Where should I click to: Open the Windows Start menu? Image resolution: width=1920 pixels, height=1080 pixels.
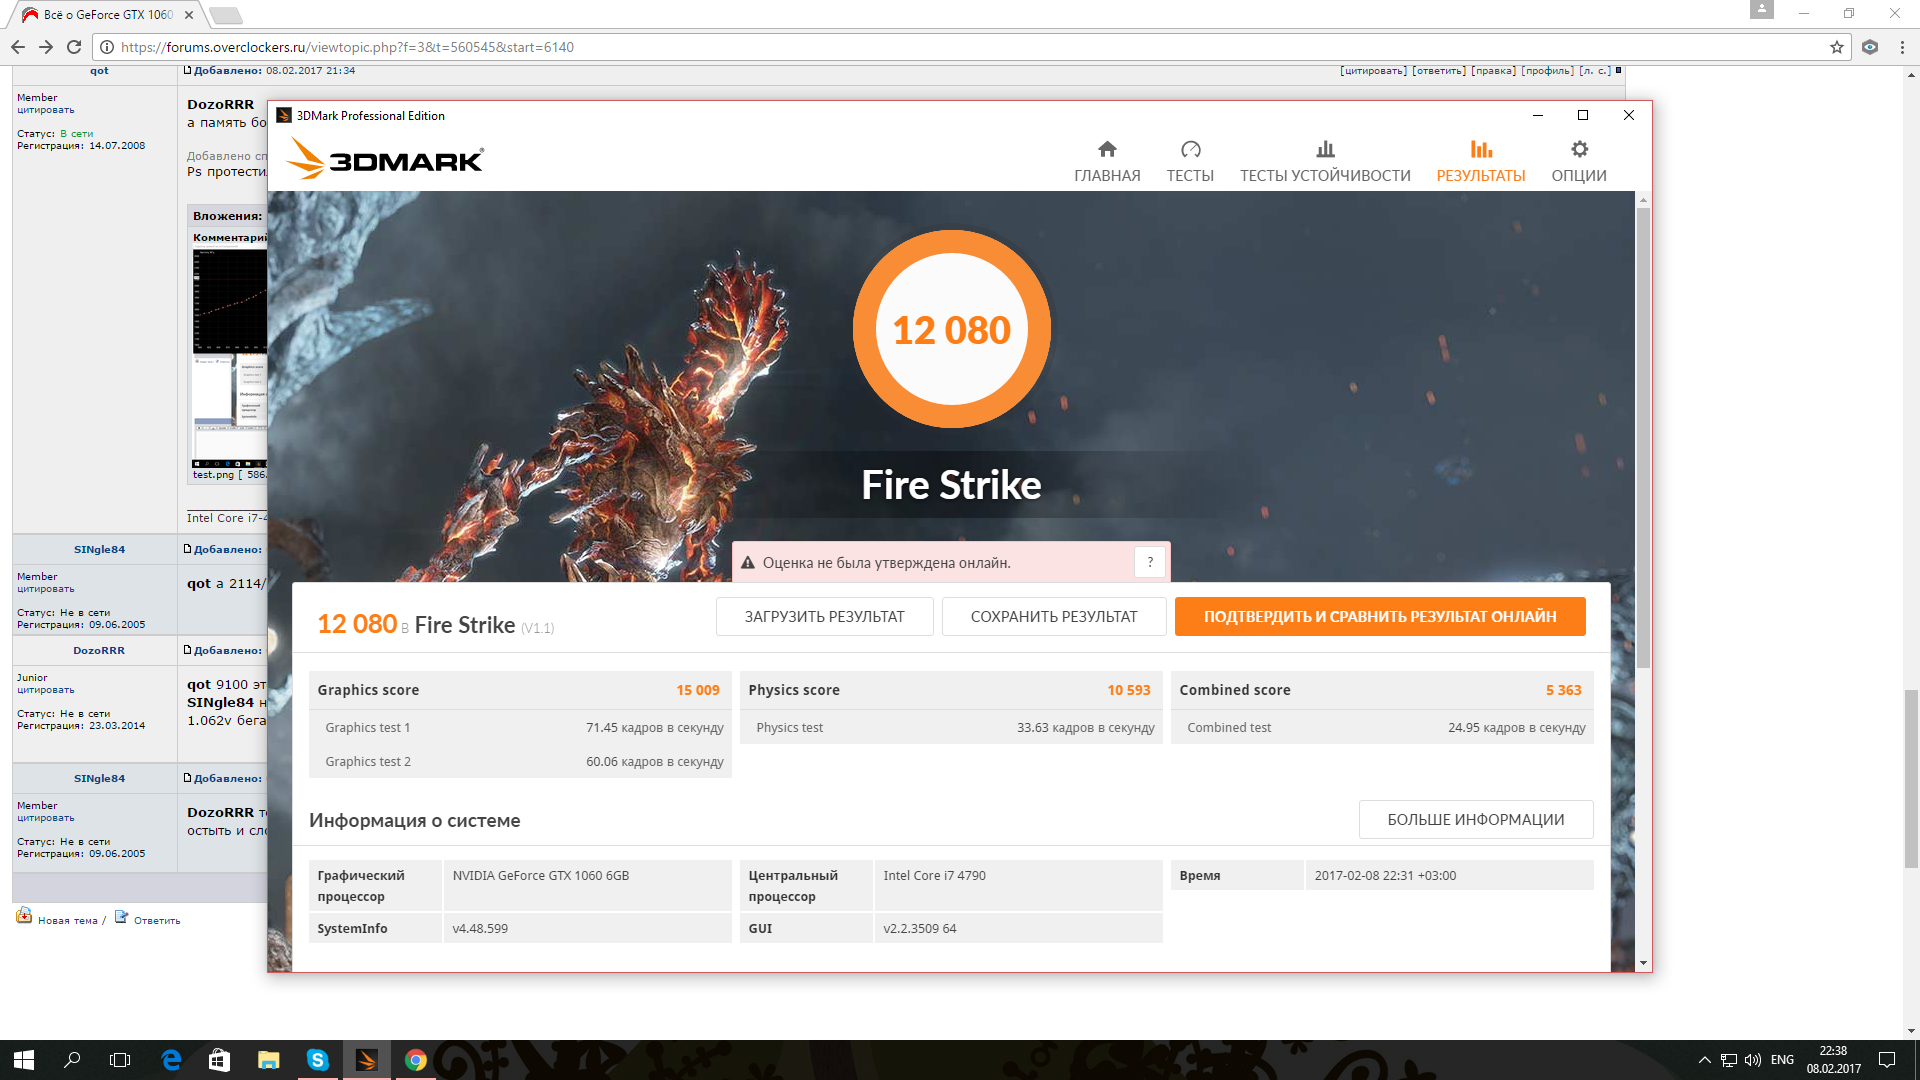[24, 1060]
